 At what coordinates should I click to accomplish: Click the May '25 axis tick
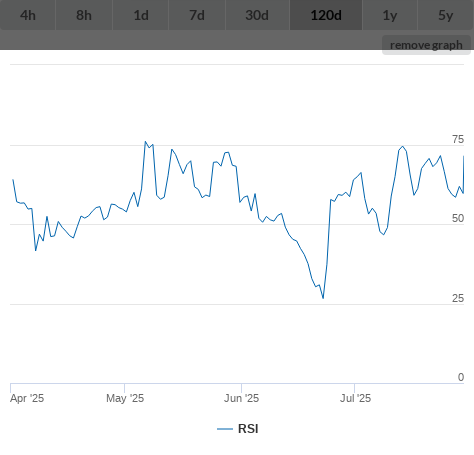pos(124,388)
